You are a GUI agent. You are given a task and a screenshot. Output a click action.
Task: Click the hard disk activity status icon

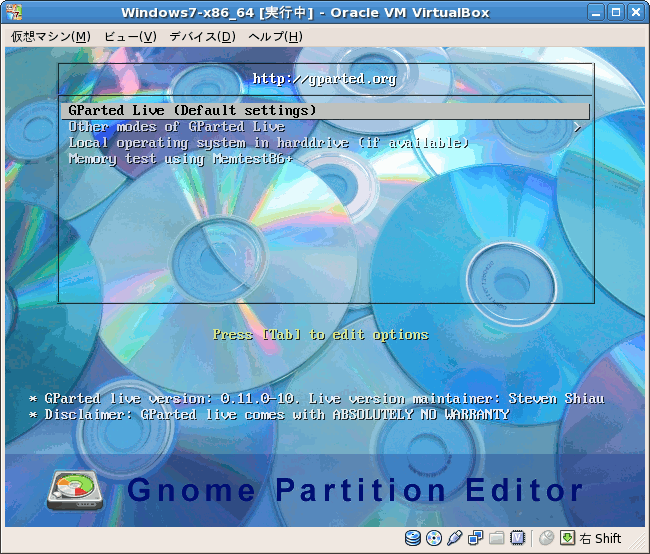coord(413,538)
